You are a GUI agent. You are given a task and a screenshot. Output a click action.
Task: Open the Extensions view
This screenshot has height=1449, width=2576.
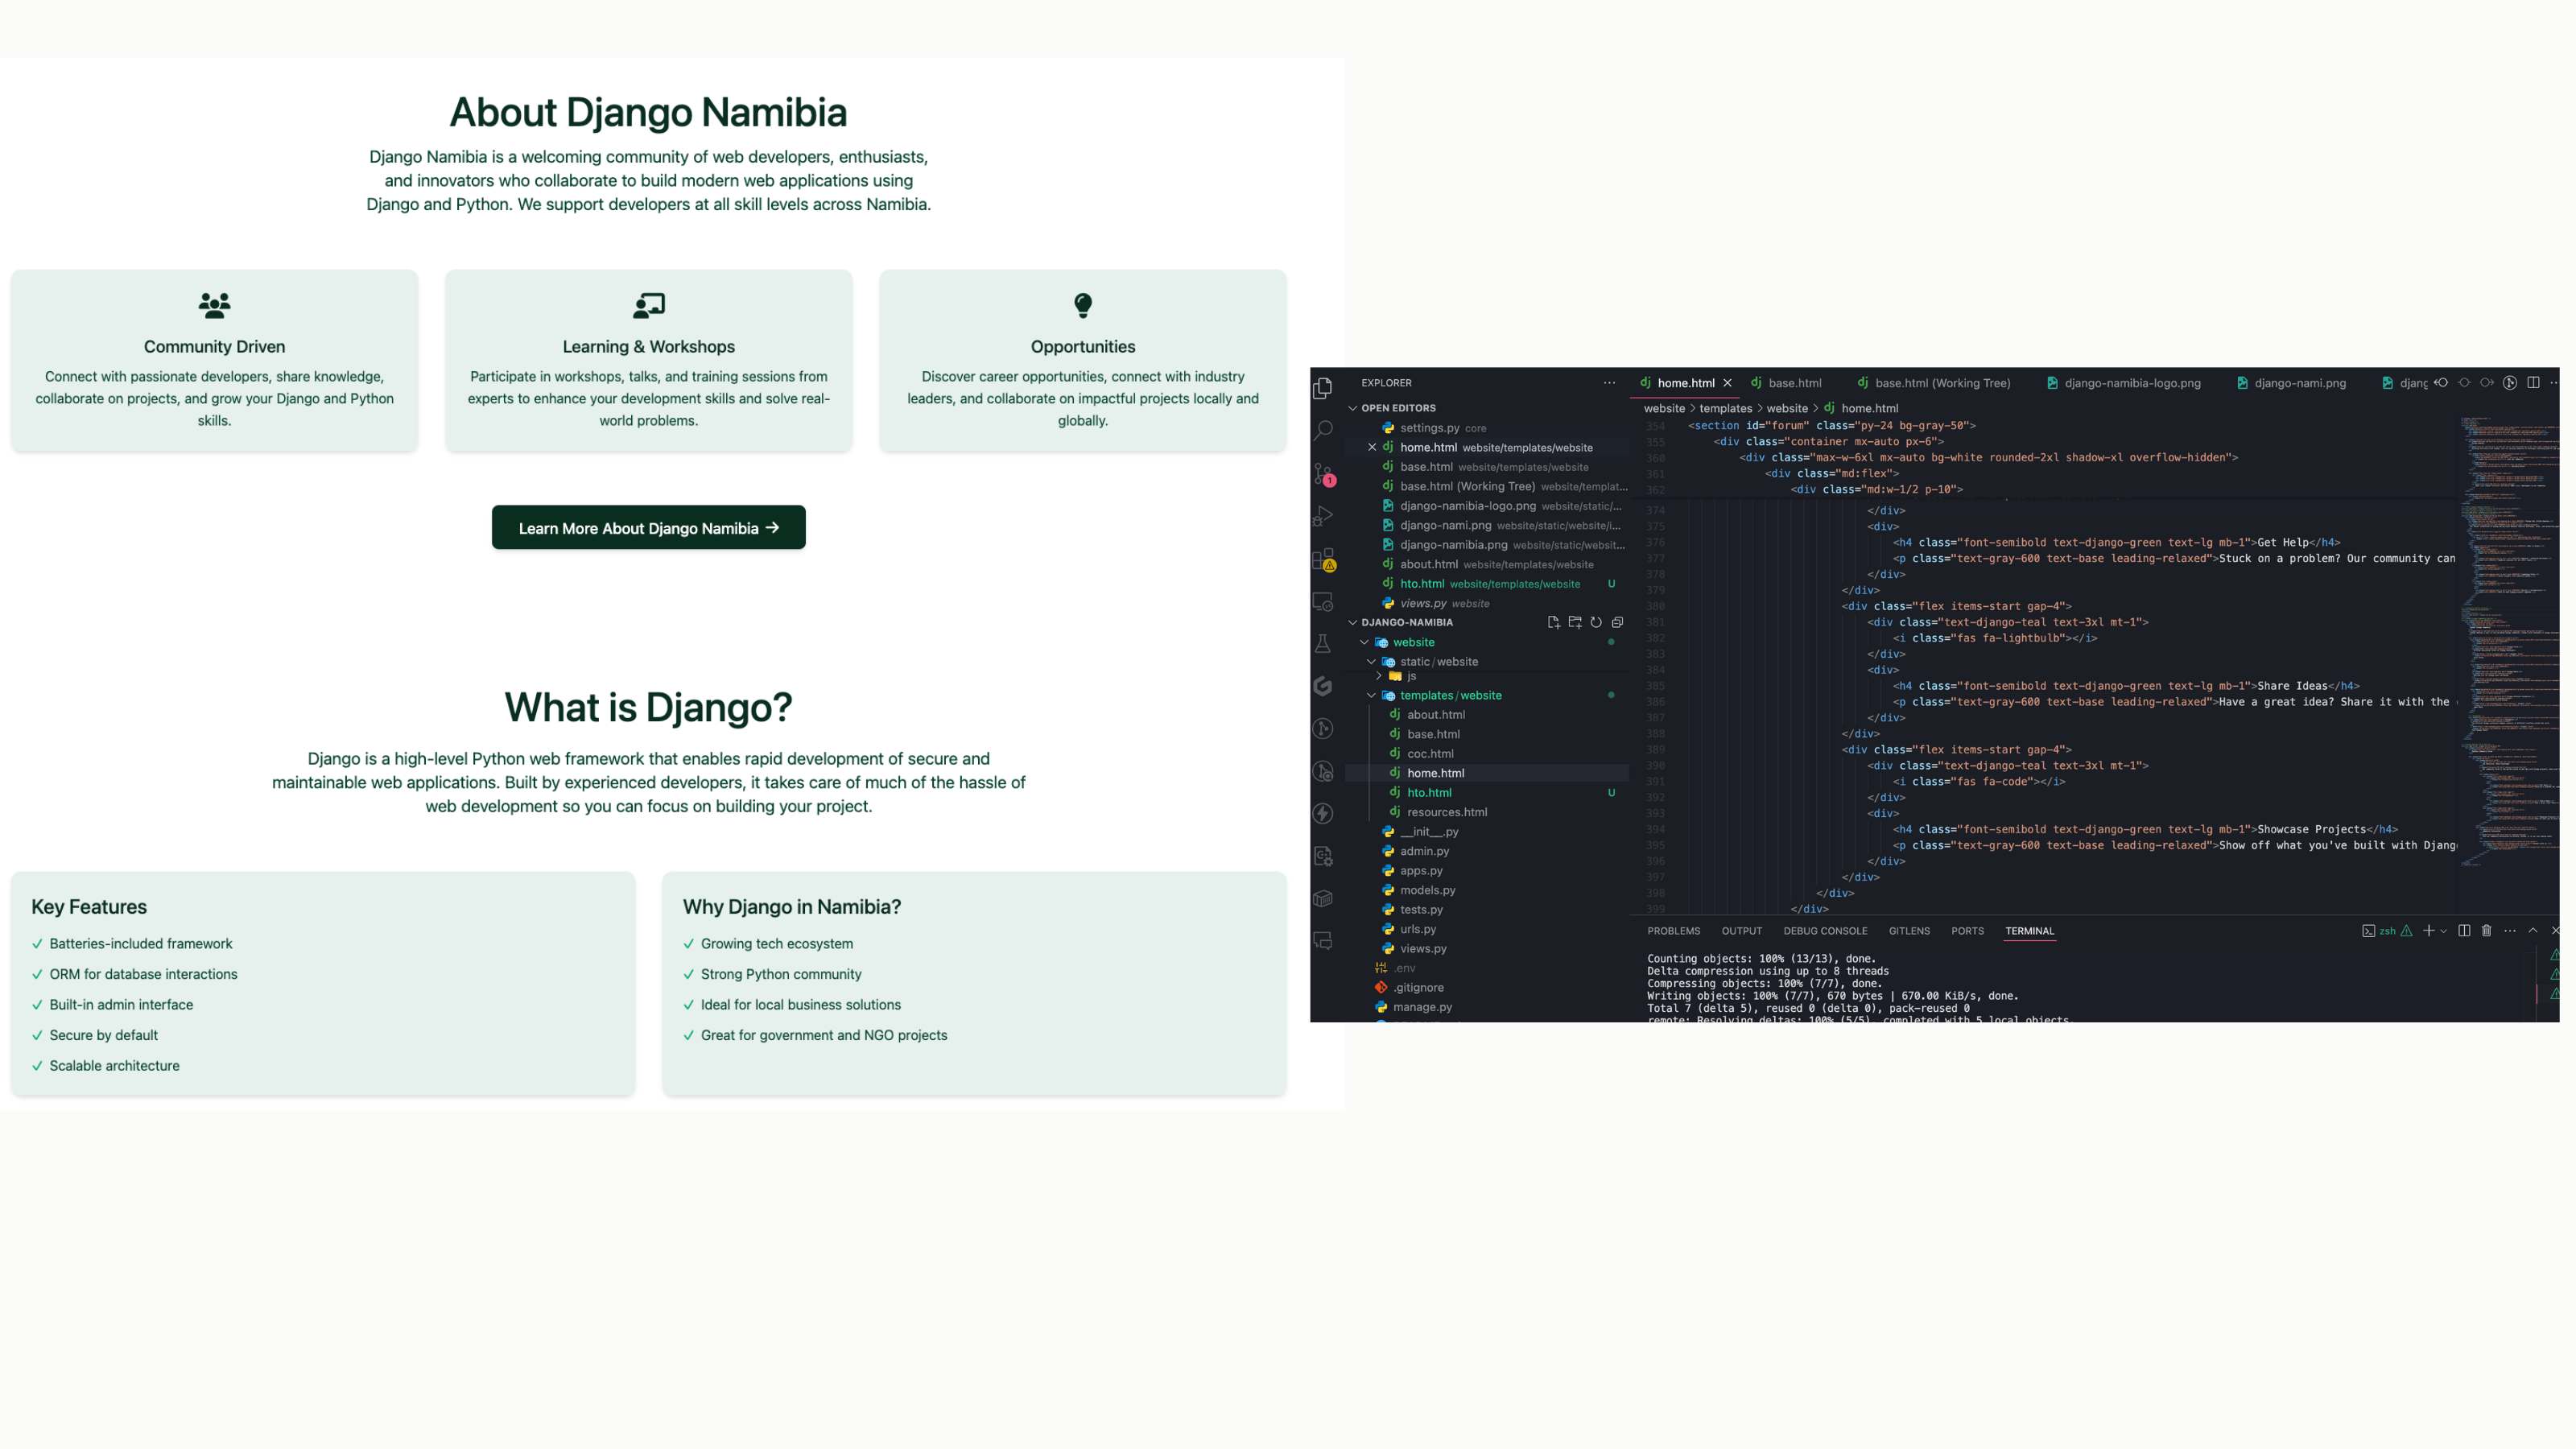(x=1323, y=559)
